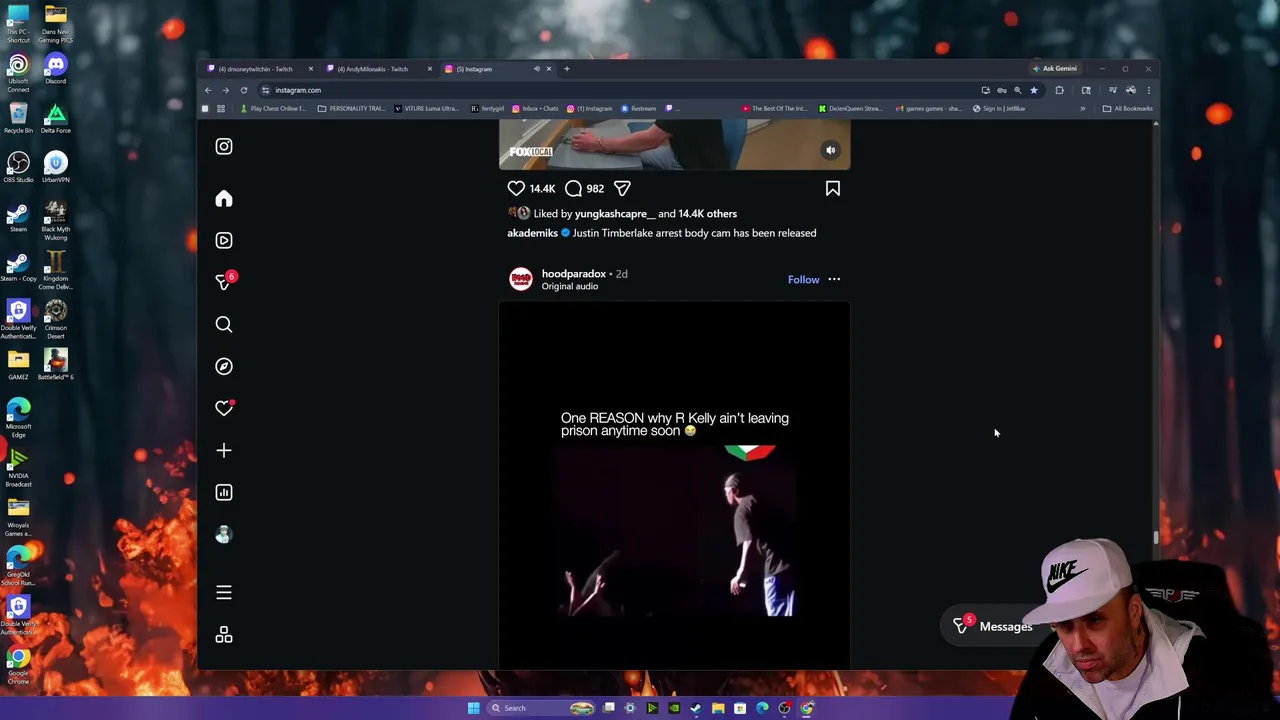The width and height of the screenshot is (1280, 720).
Task: Open Instagram logo in sidebar
Action: tap(224, 147)
